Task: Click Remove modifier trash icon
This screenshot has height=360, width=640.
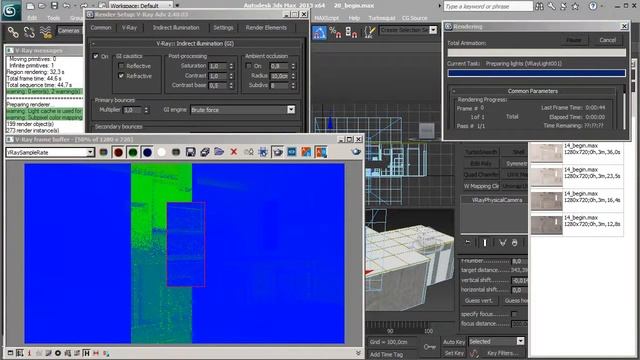Action: [515, 243]
